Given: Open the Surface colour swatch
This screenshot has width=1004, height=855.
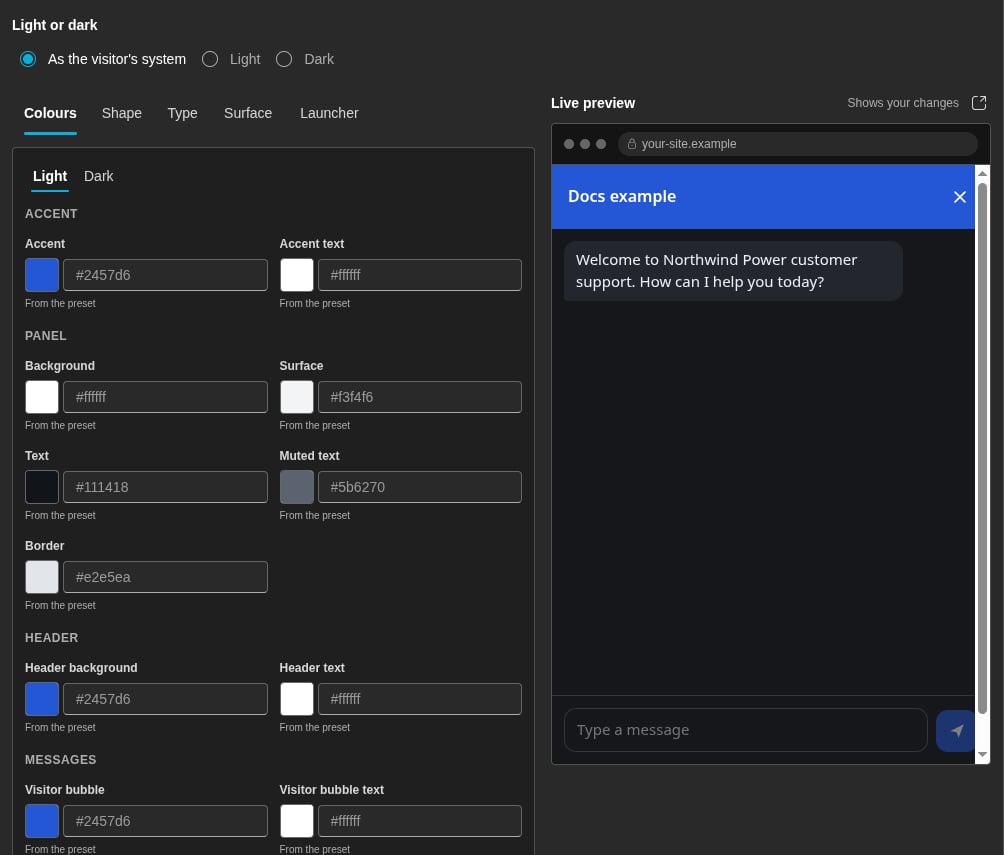Looking at the screenshot, I should [296, 397].
